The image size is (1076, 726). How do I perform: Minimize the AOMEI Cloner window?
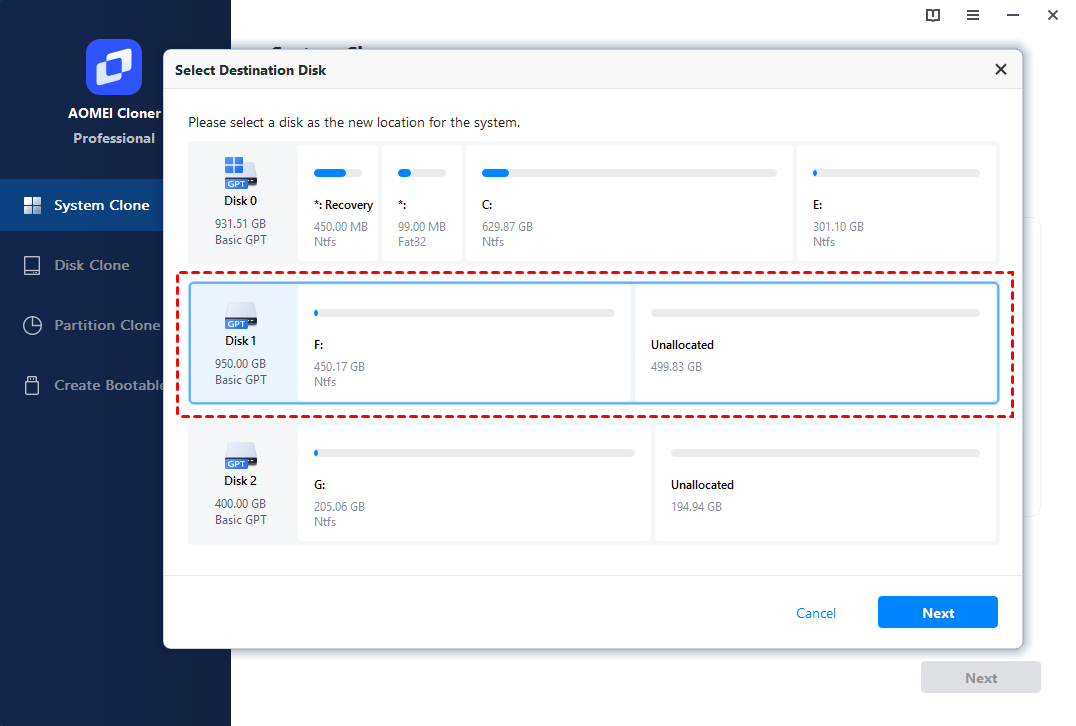point(1012,15)
